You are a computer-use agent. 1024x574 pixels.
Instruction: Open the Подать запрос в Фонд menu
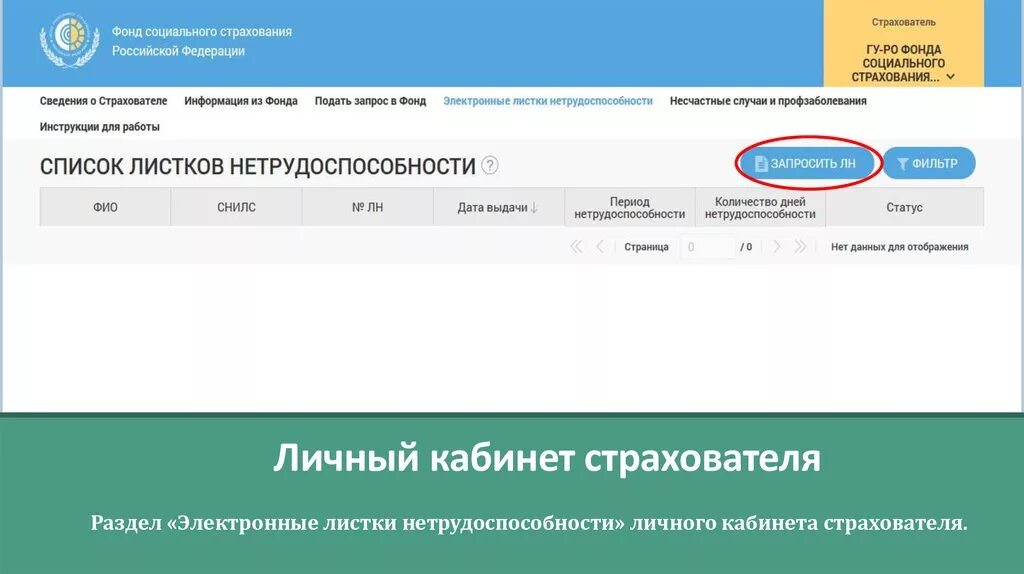[370, 101]
